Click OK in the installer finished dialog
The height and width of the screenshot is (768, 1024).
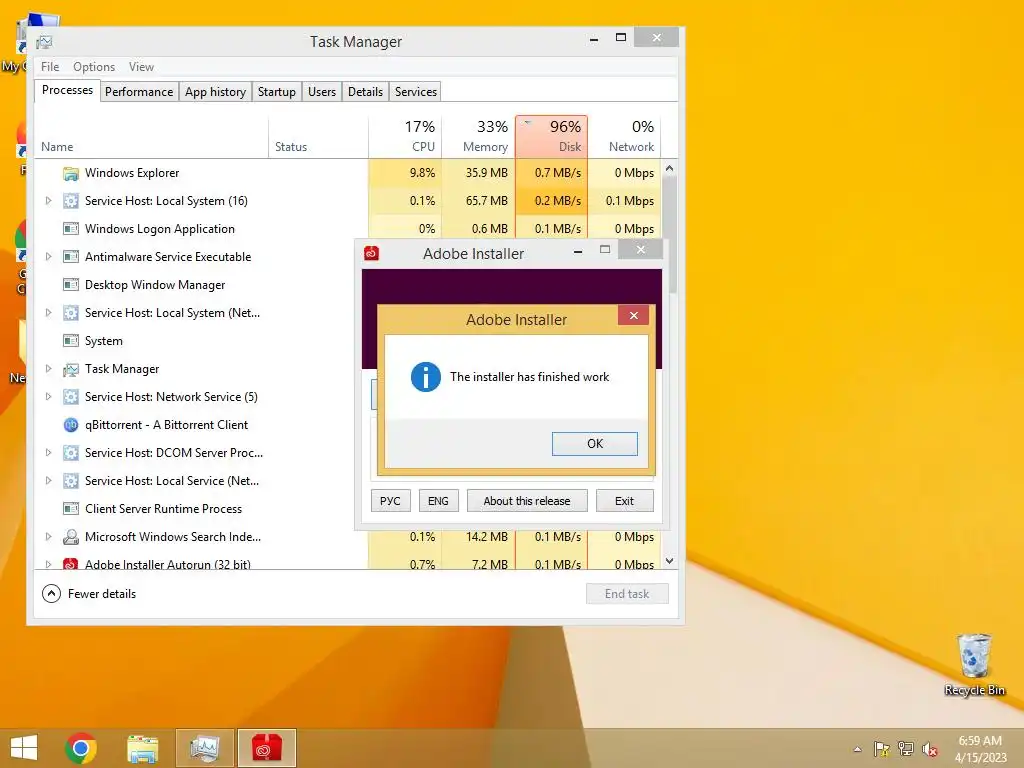[x=595, y=444]
